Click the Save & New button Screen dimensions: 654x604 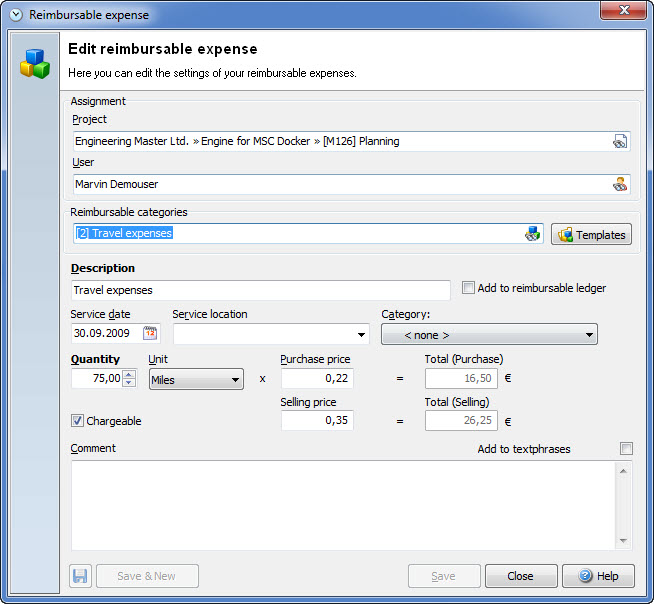point(147,576)
